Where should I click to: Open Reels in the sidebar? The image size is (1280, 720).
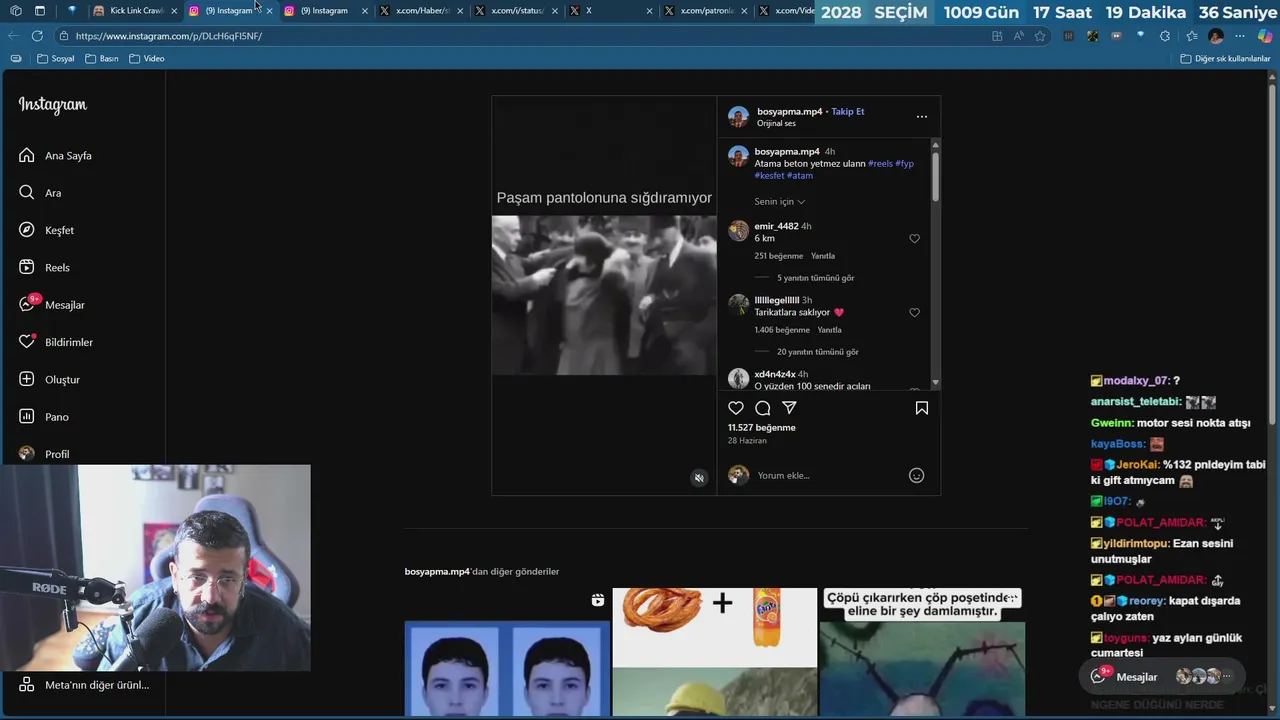(44, 268)
